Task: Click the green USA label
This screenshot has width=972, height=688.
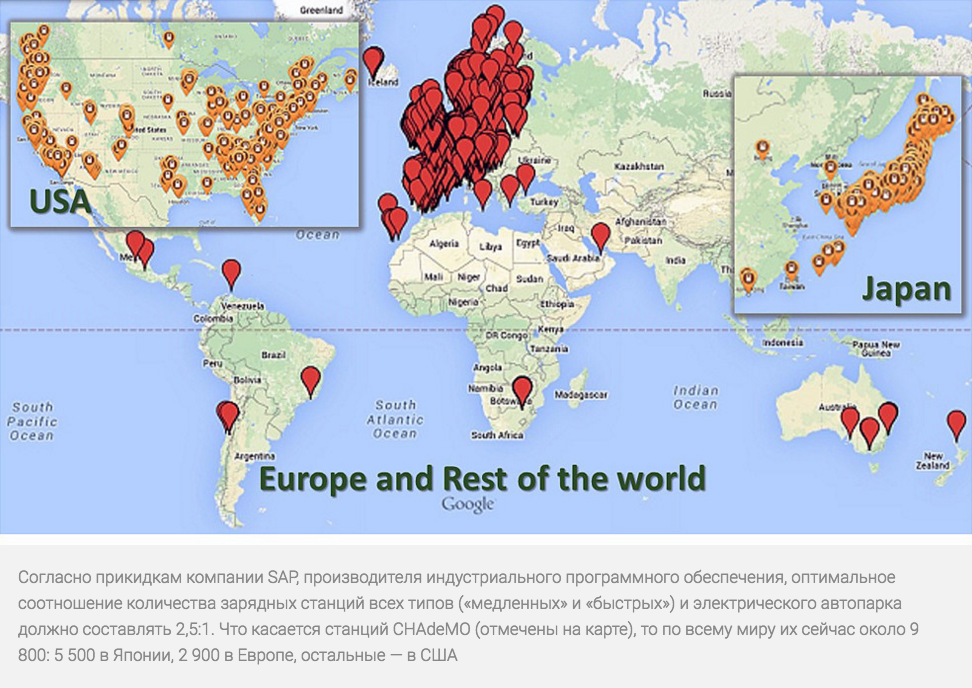Action: point(60,203)
